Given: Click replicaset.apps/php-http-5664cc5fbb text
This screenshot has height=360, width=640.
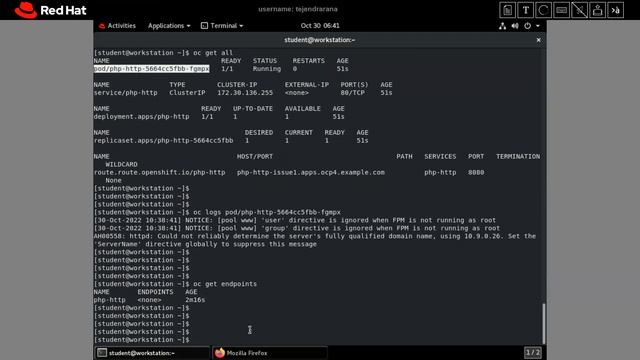Looking at the screenshot, I should point(163,140).
